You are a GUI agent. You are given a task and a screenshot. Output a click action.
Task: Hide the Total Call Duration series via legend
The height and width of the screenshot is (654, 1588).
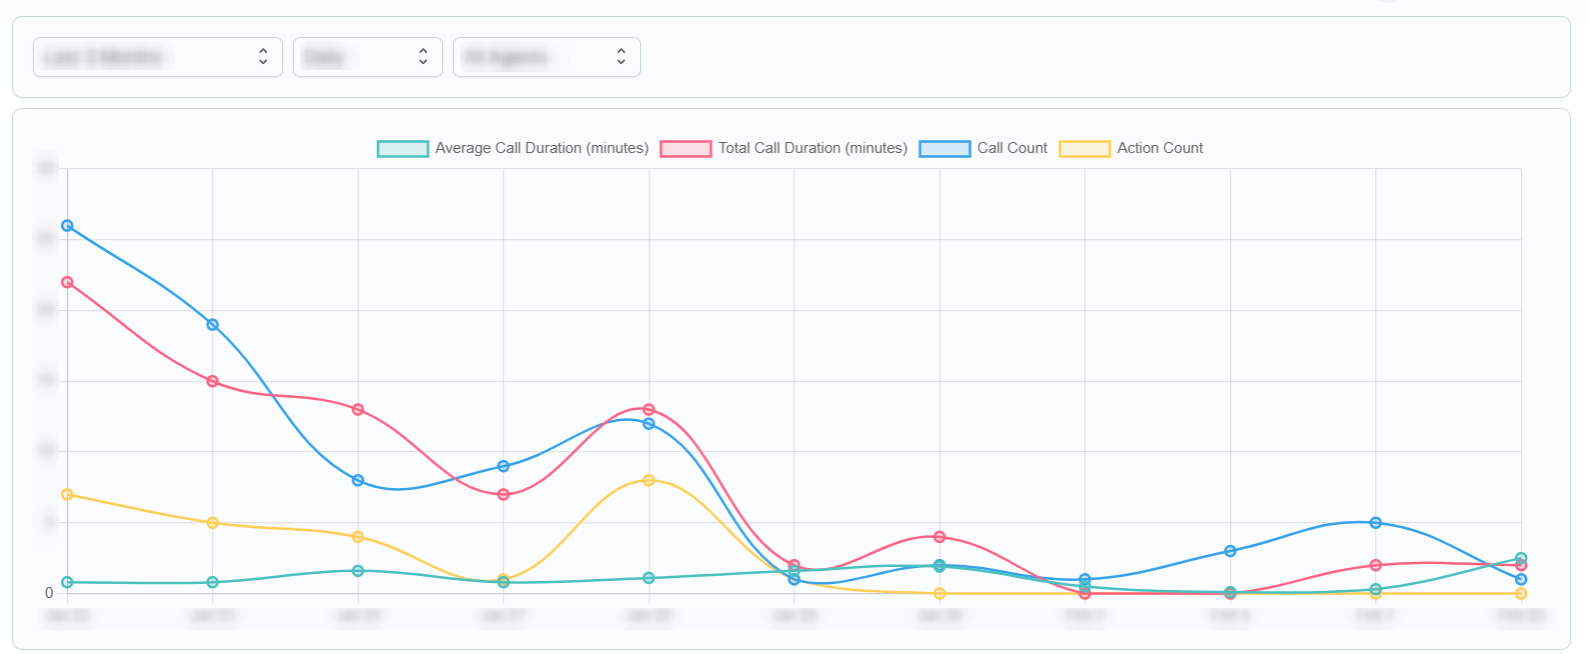812,148
